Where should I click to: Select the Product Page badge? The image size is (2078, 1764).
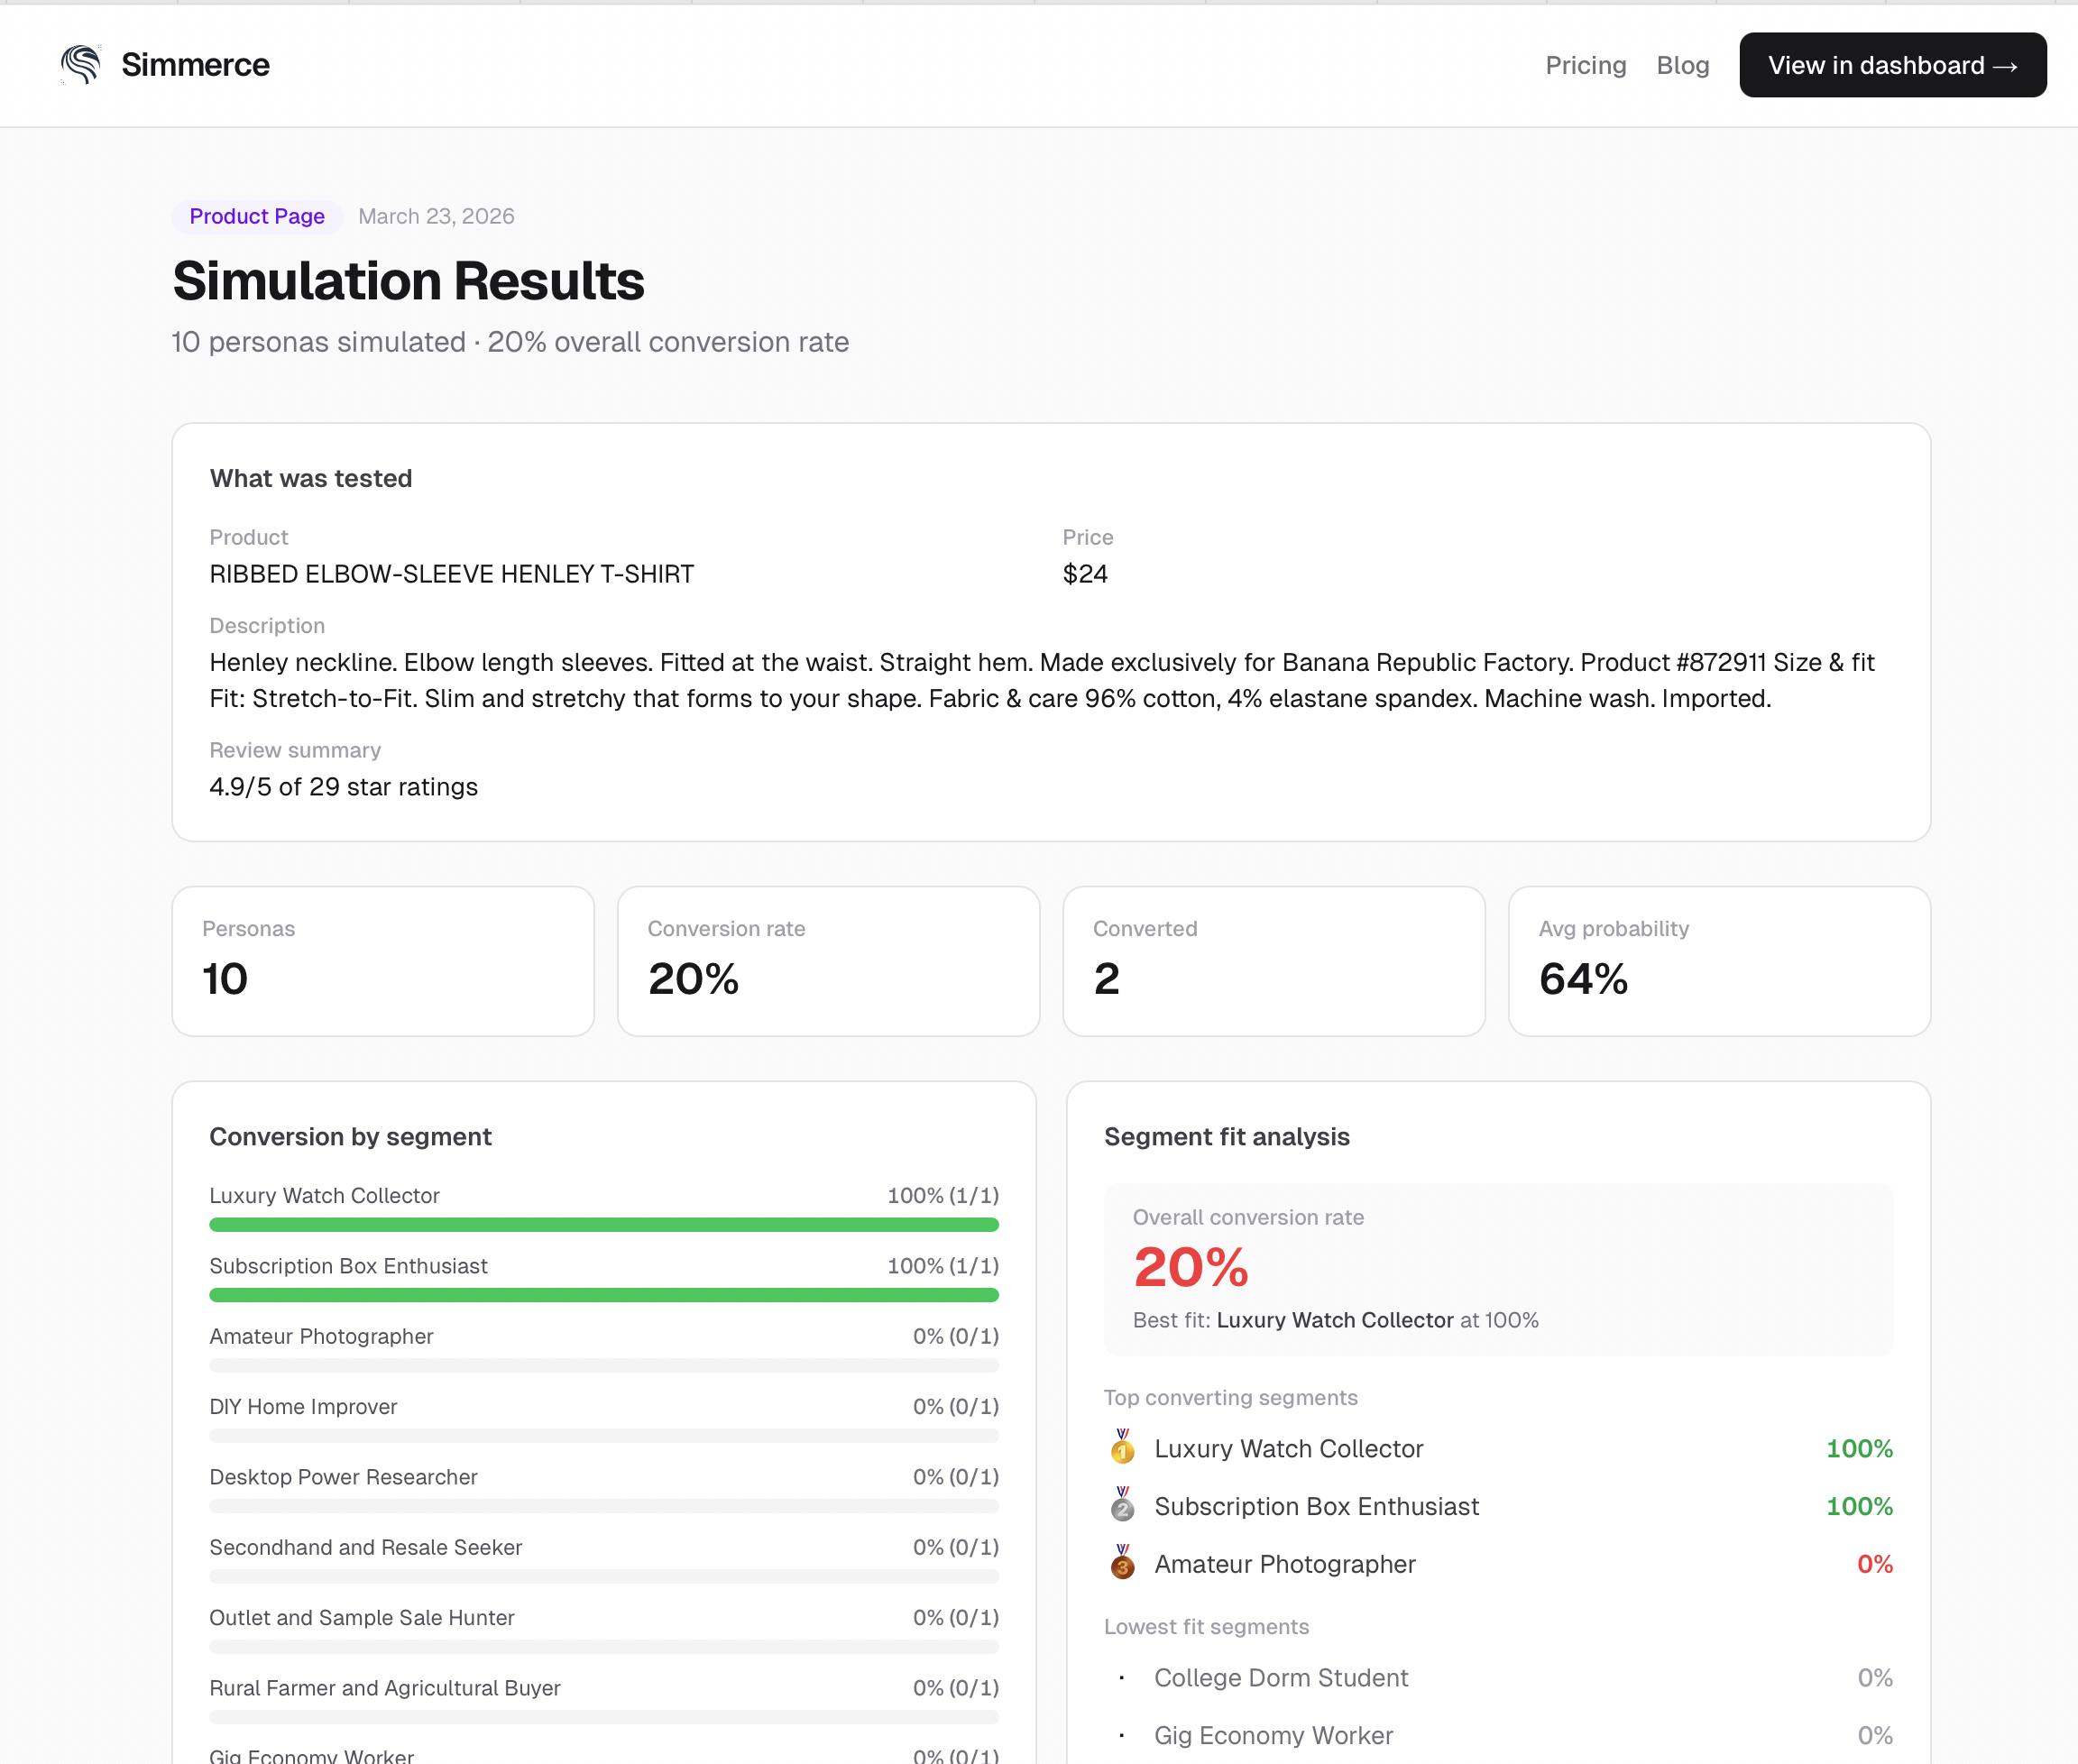[x=256, y=216]
